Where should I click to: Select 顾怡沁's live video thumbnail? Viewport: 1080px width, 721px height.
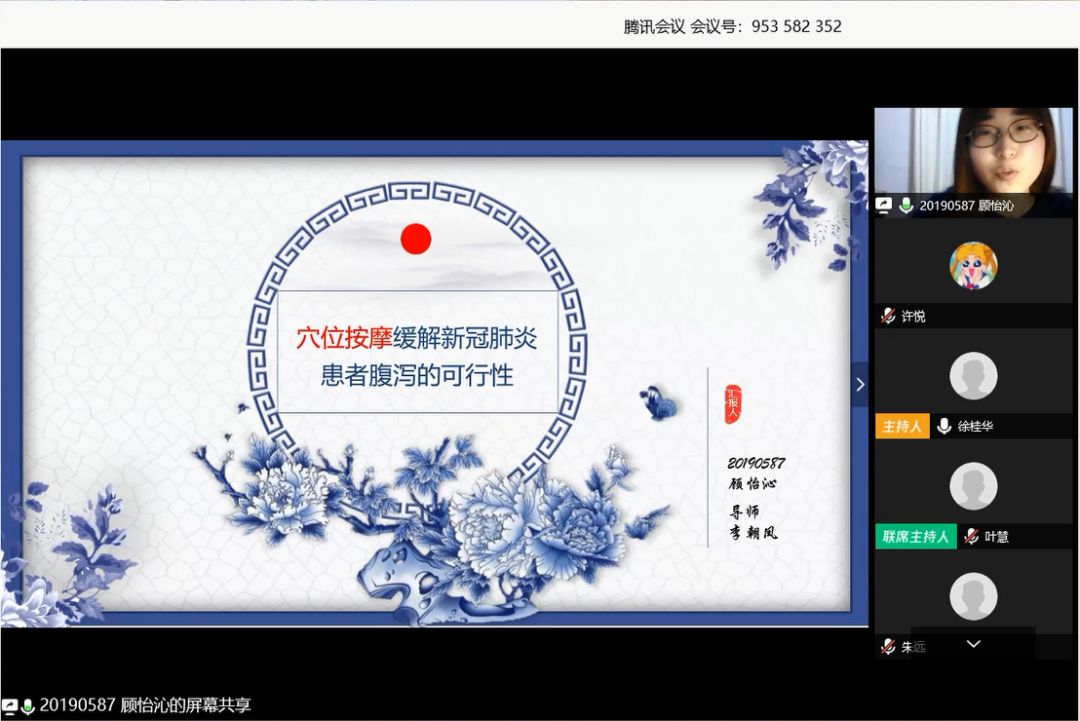tap(972, 150)
